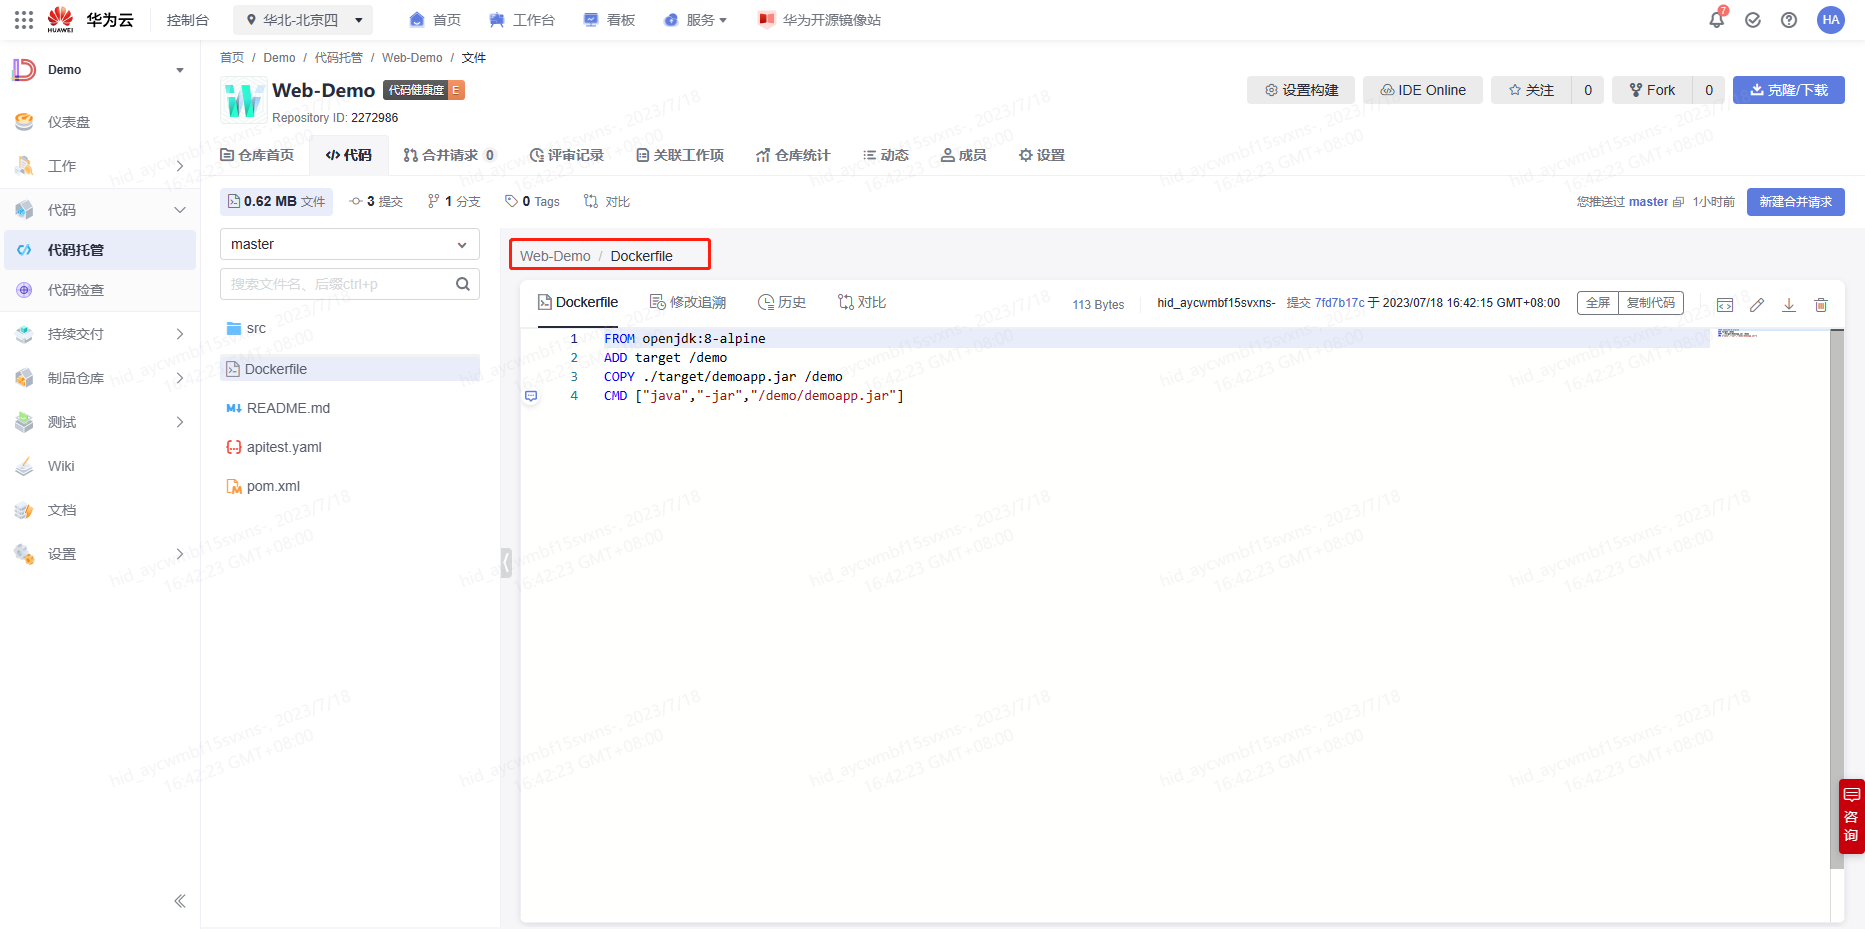This screenshot has width=1865, height=929.
Task: Click the 关注 star button
Action: coord(1531,90)
